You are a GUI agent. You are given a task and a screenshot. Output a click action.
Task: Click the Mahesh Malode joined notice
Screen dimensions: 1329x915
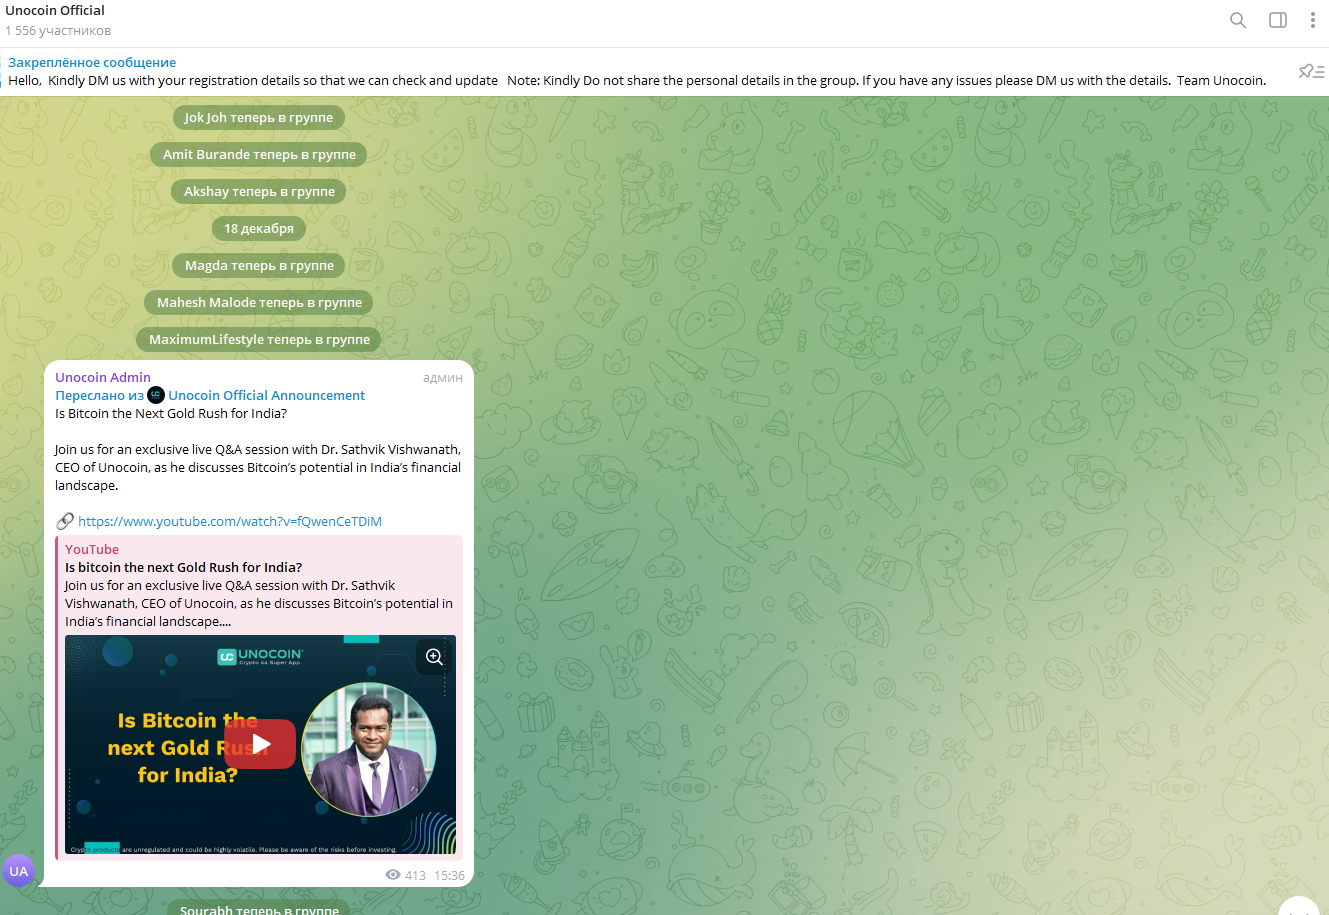(x=259, y=302)
